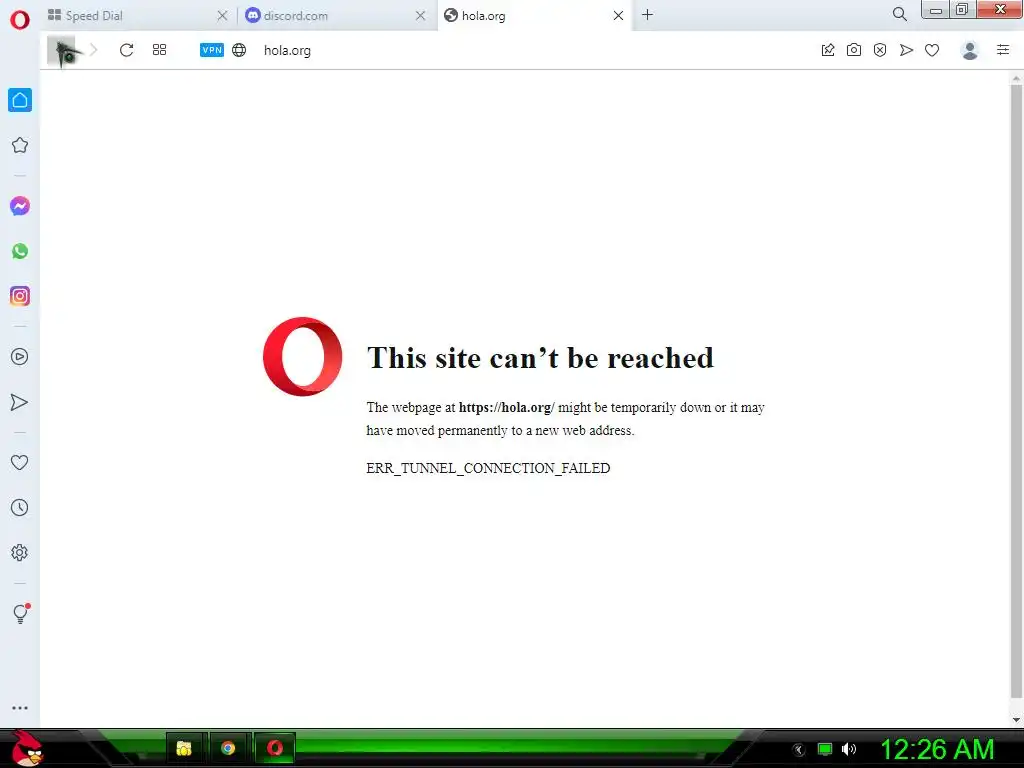Open the Player icon in the sidebar
The width and height of the screenshot is (1024, 768).
point(20,357)
